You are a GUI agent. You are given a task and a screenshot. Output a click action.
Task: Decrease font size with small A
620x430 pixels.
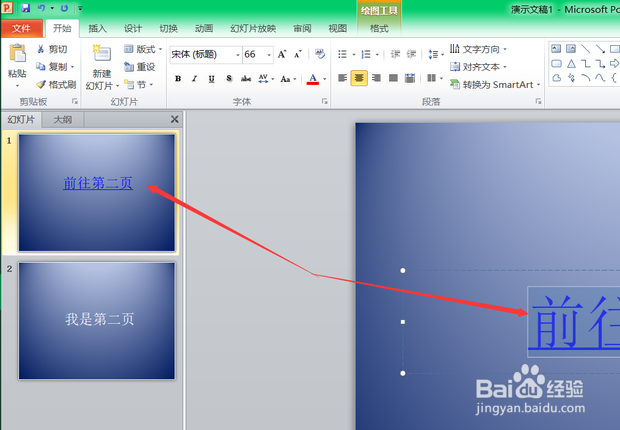298,54
